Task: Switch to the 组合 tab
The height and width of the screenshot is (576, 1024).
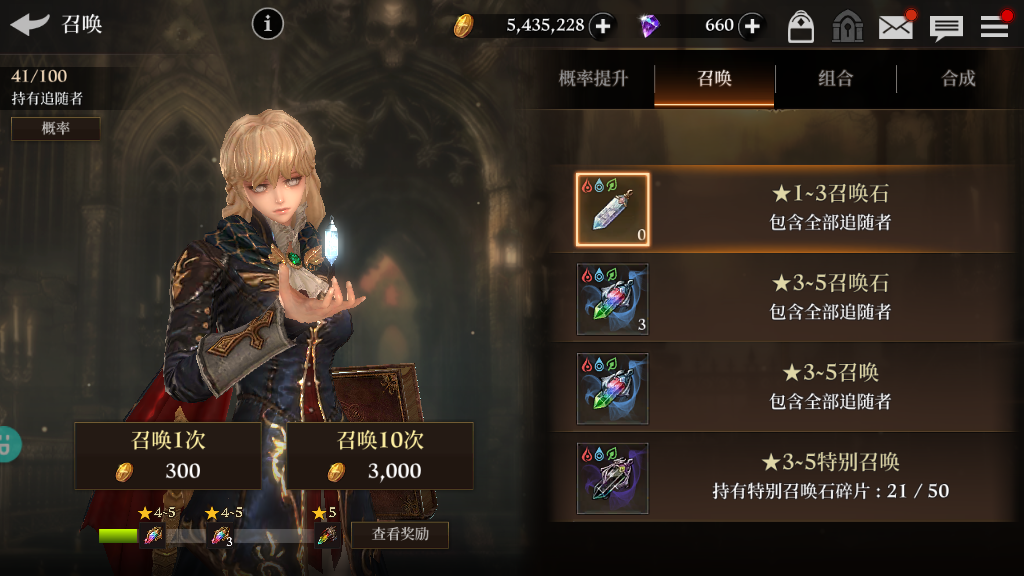Action: pos(836,79)
